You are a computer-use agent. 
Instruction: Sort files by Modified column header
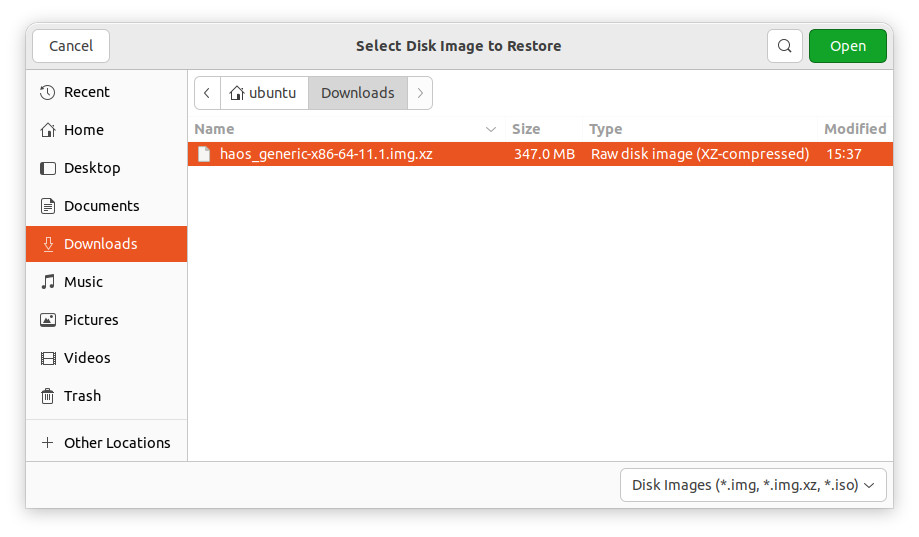[x=854, y=129]
